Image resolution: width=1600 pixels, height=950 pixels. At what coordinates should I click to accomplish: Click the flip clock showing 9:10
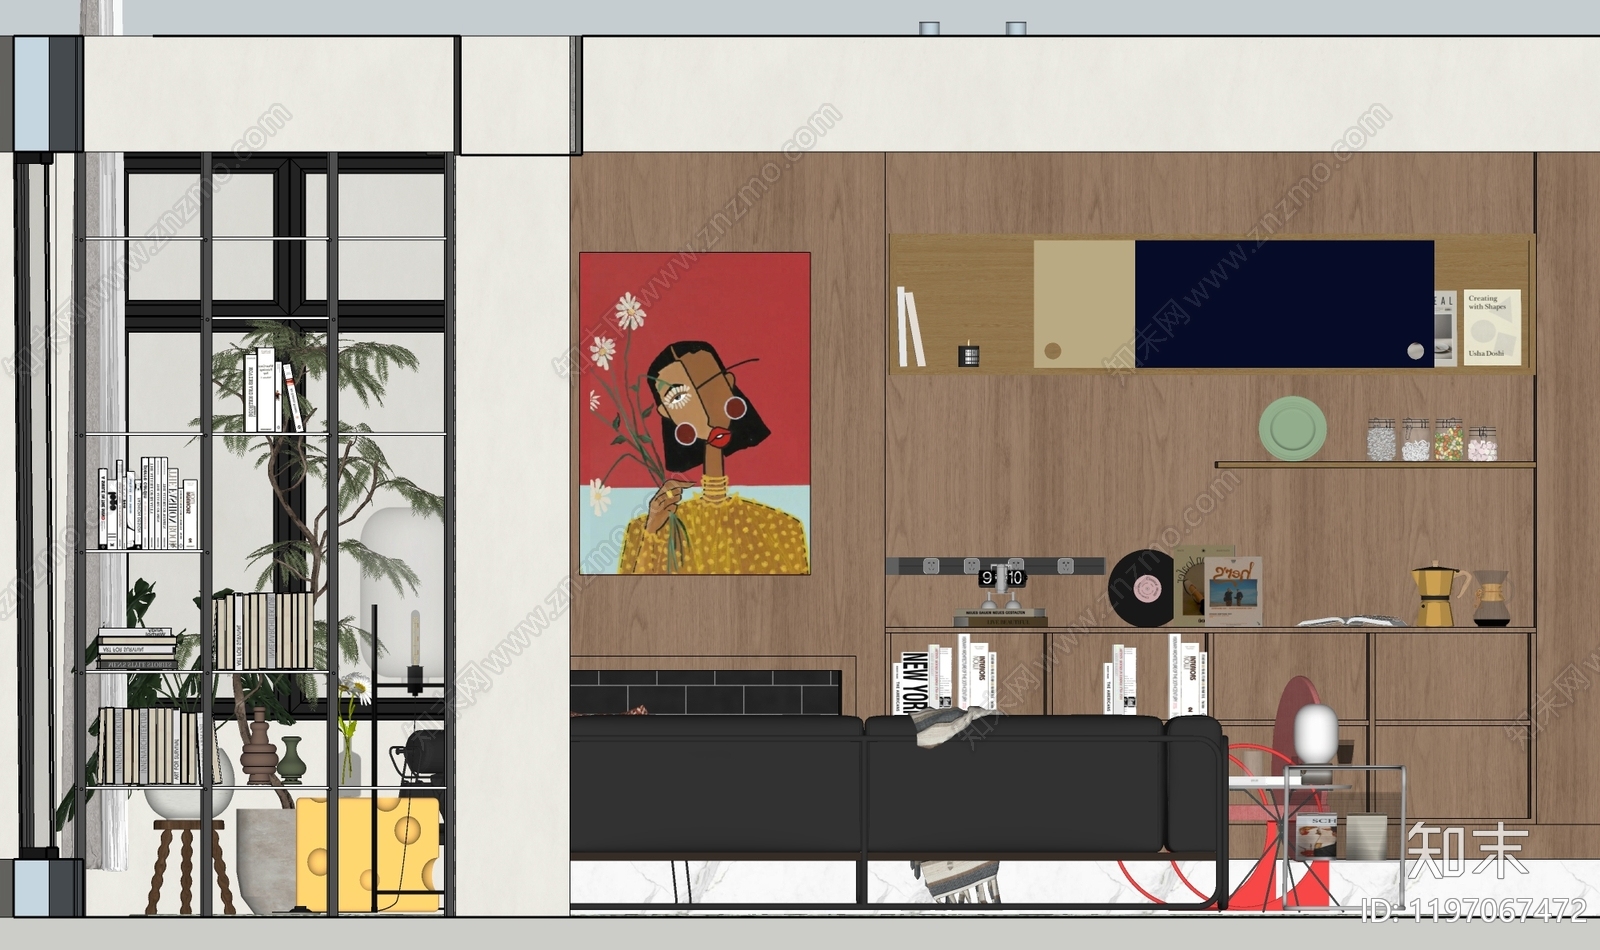[x=1001, y=578]
